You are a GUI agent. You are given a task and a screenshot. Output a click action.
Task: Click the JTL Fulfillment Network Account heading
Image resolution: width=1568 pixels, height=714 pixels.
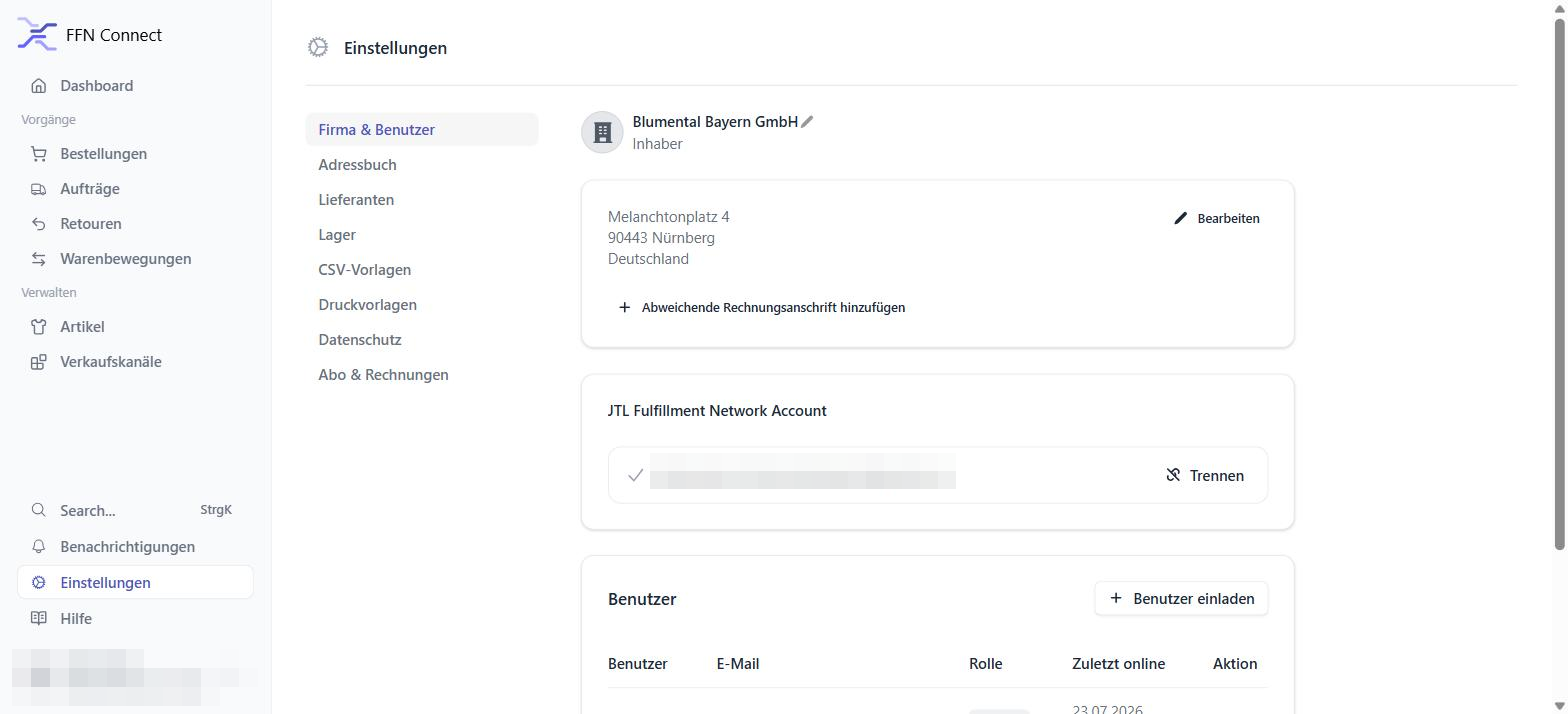coord(717,411)
